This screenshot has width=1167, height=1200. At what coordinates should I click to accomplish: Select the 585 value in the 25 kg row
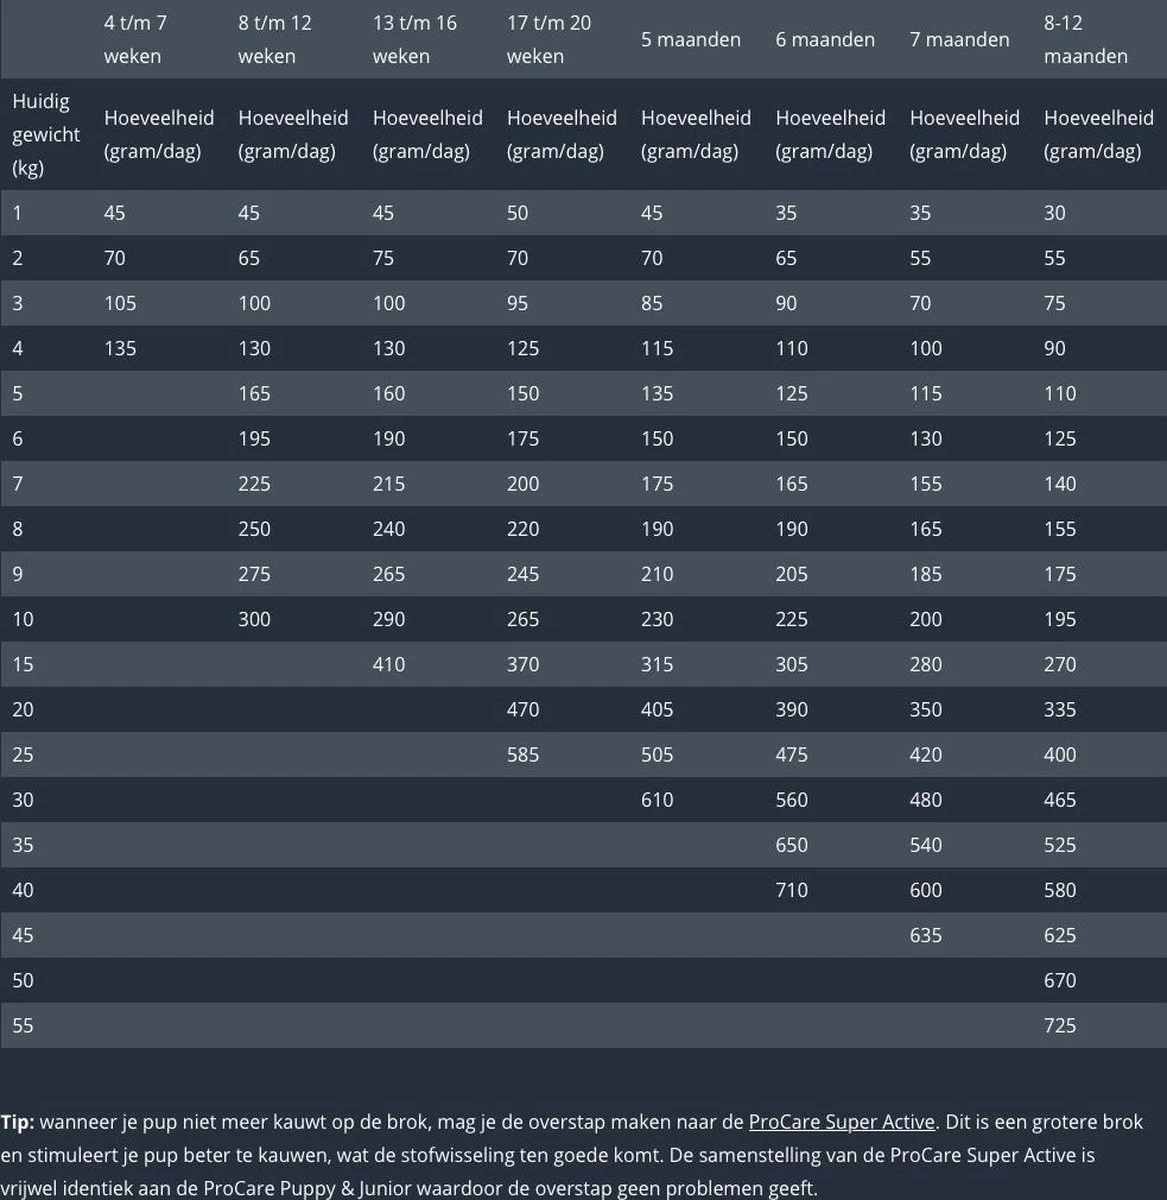coord(523,754)
